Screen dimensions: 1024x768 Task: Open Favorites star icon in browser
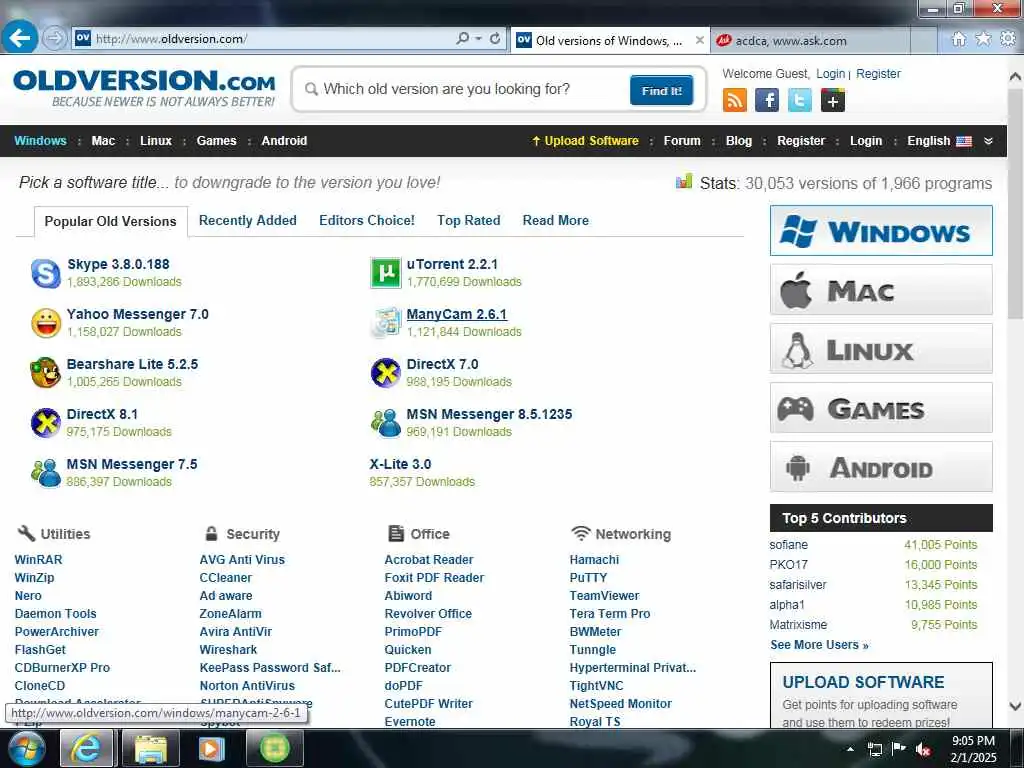(x=983, y=39)
